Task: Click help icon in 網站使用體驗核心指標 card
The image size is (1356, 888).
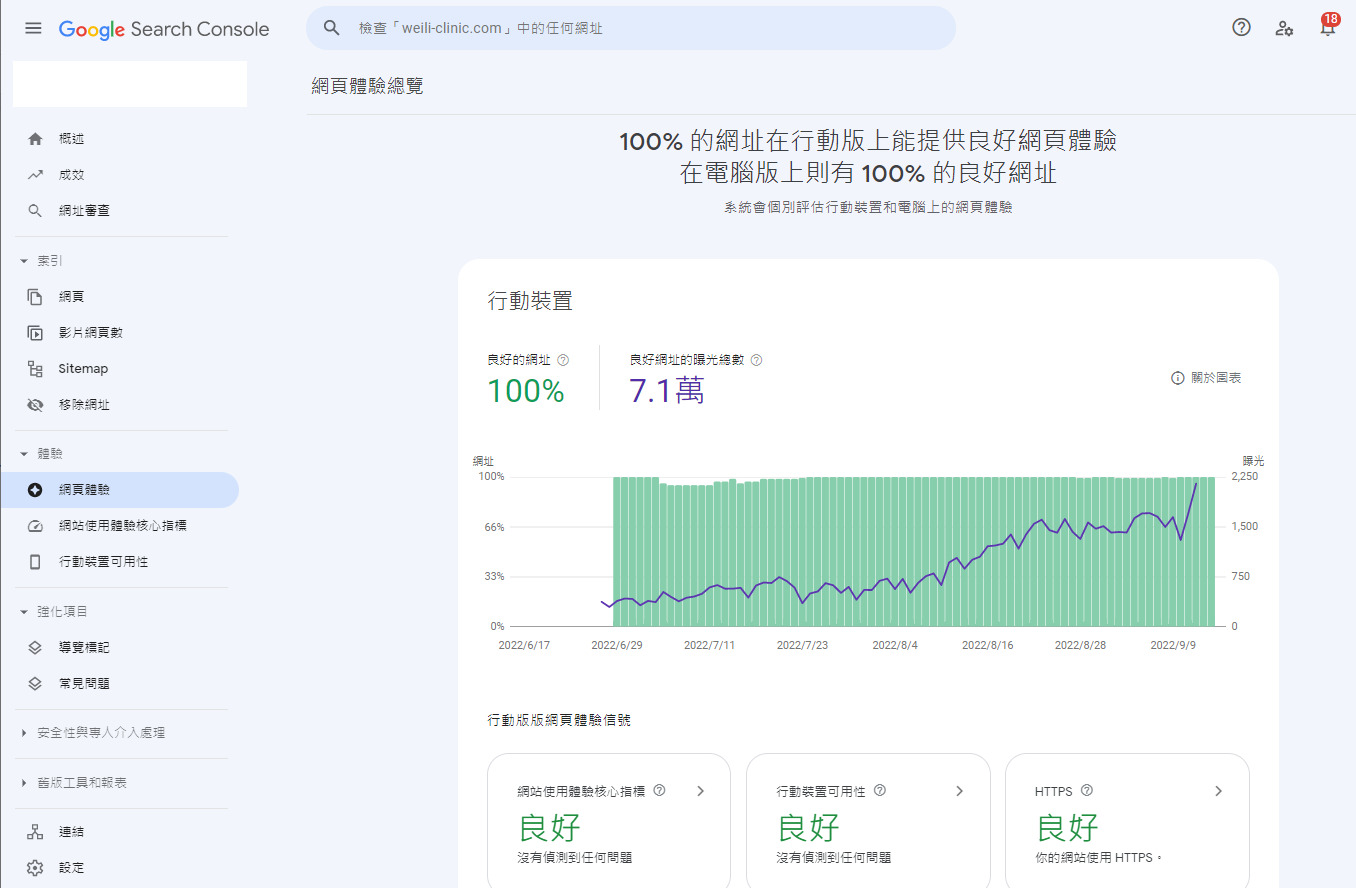Action: pos(659,790)
